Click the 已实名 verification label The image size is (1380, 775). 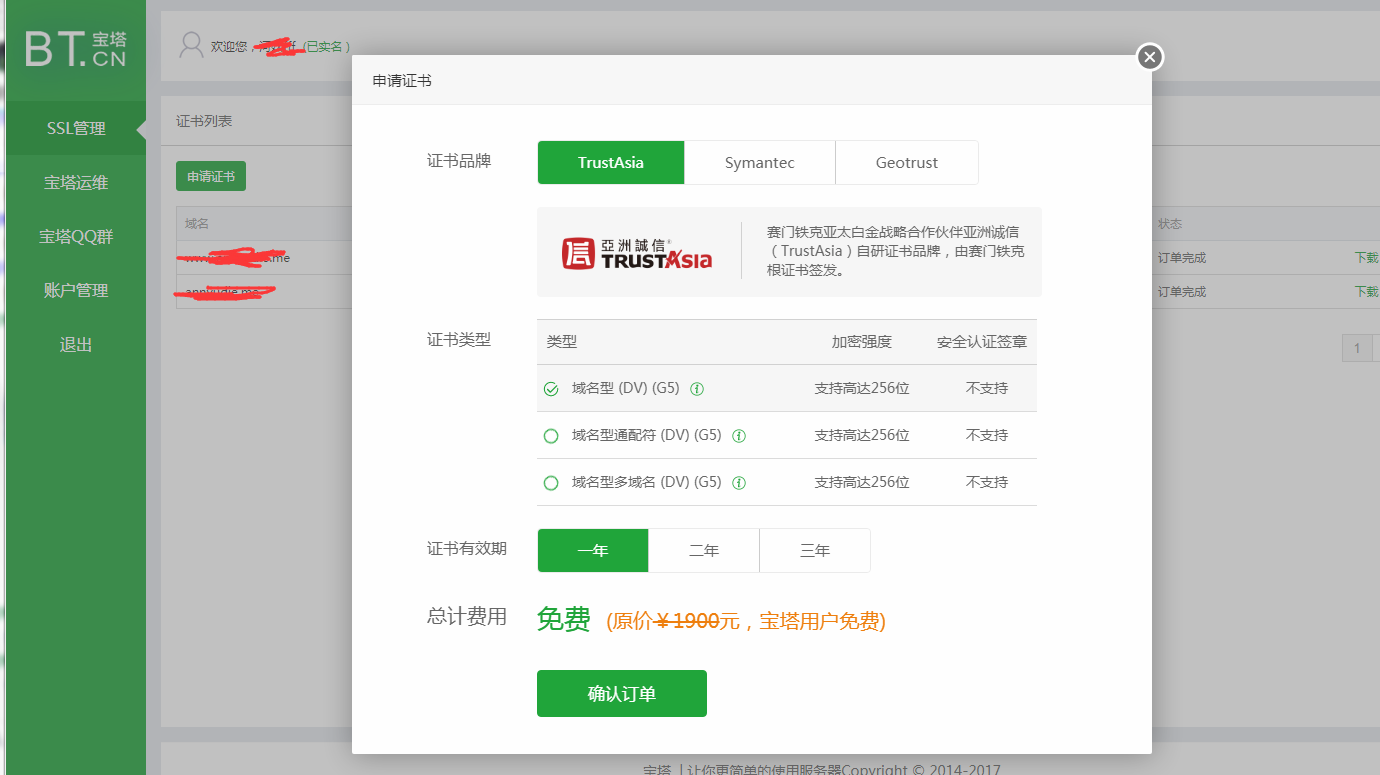pyautogui.click(x=327, y=46)
